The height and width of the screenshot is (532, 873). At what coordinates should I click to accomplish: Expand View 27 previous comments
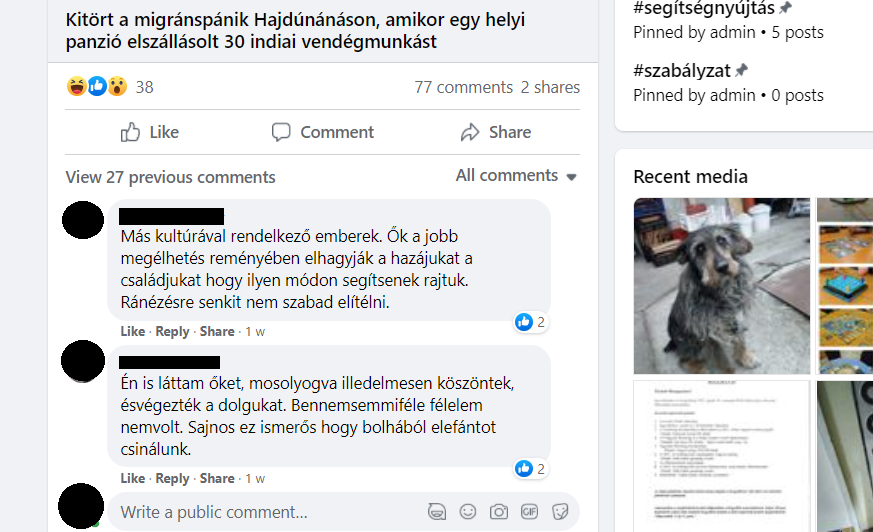point(170,177)
